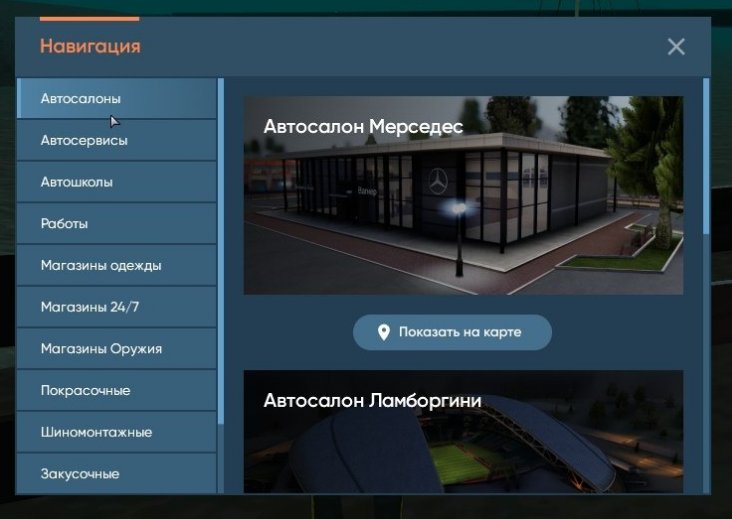The image size is (732, 519).
Task: Click the Навигация heading tab
Action: pyautogui.click(x=90, y=46)
